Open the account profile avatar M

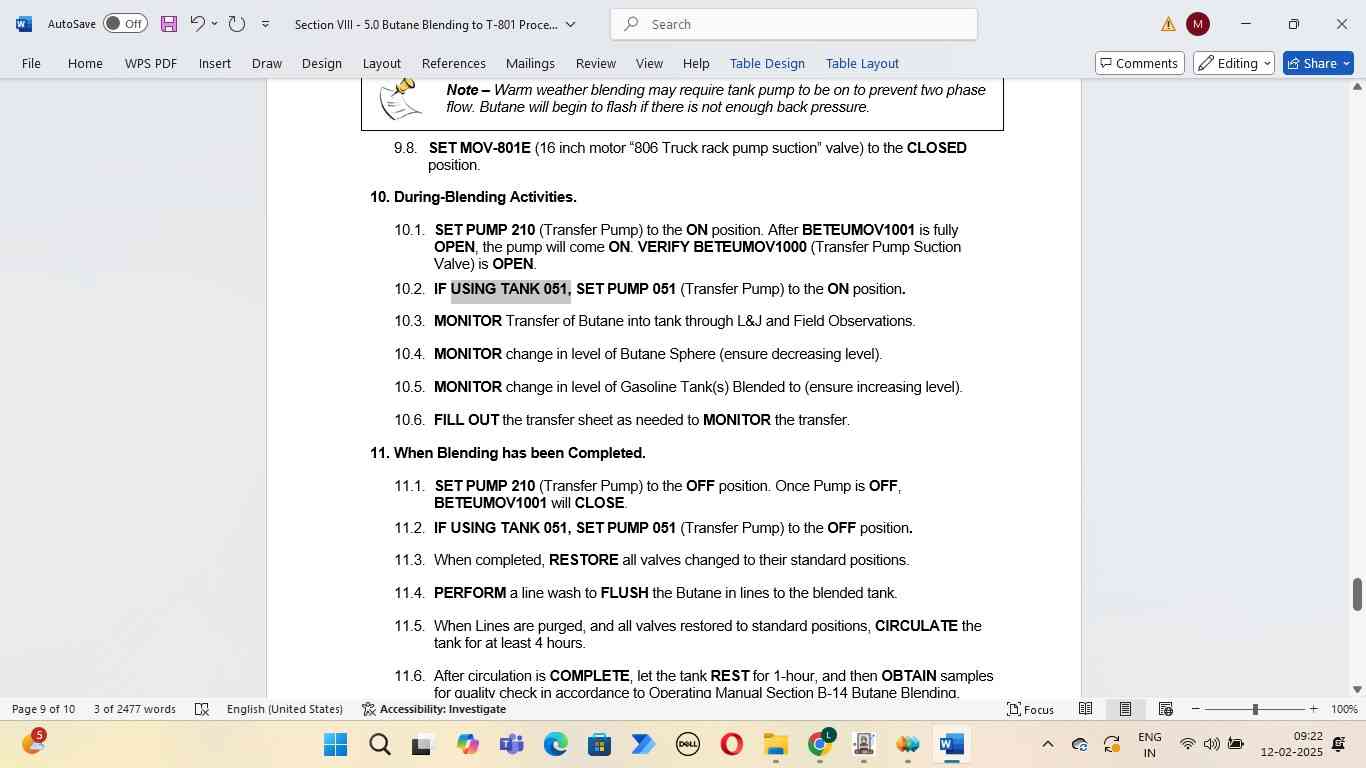[1198, 24]
